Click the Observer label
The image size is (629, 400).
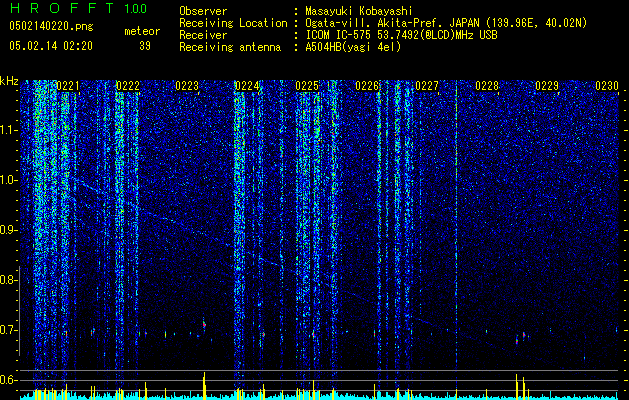[x=203, y=12]
